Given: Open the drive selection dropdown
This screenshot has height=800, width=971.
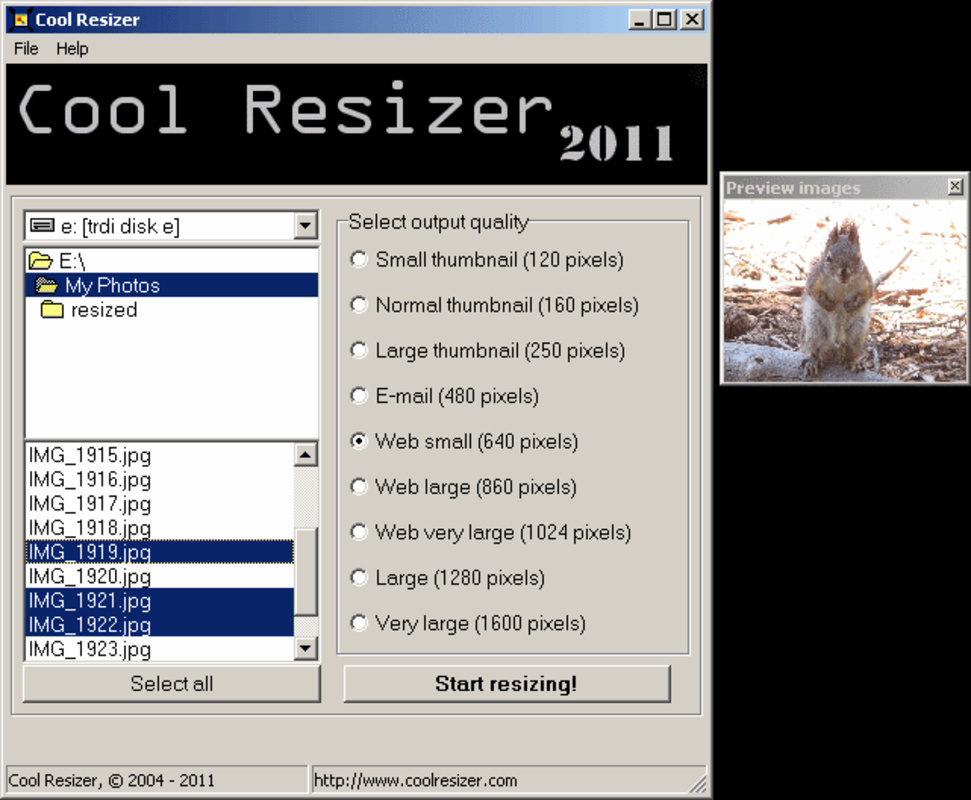Looking at the screenshot, I should pyautogui.click(x=306, y=226).
